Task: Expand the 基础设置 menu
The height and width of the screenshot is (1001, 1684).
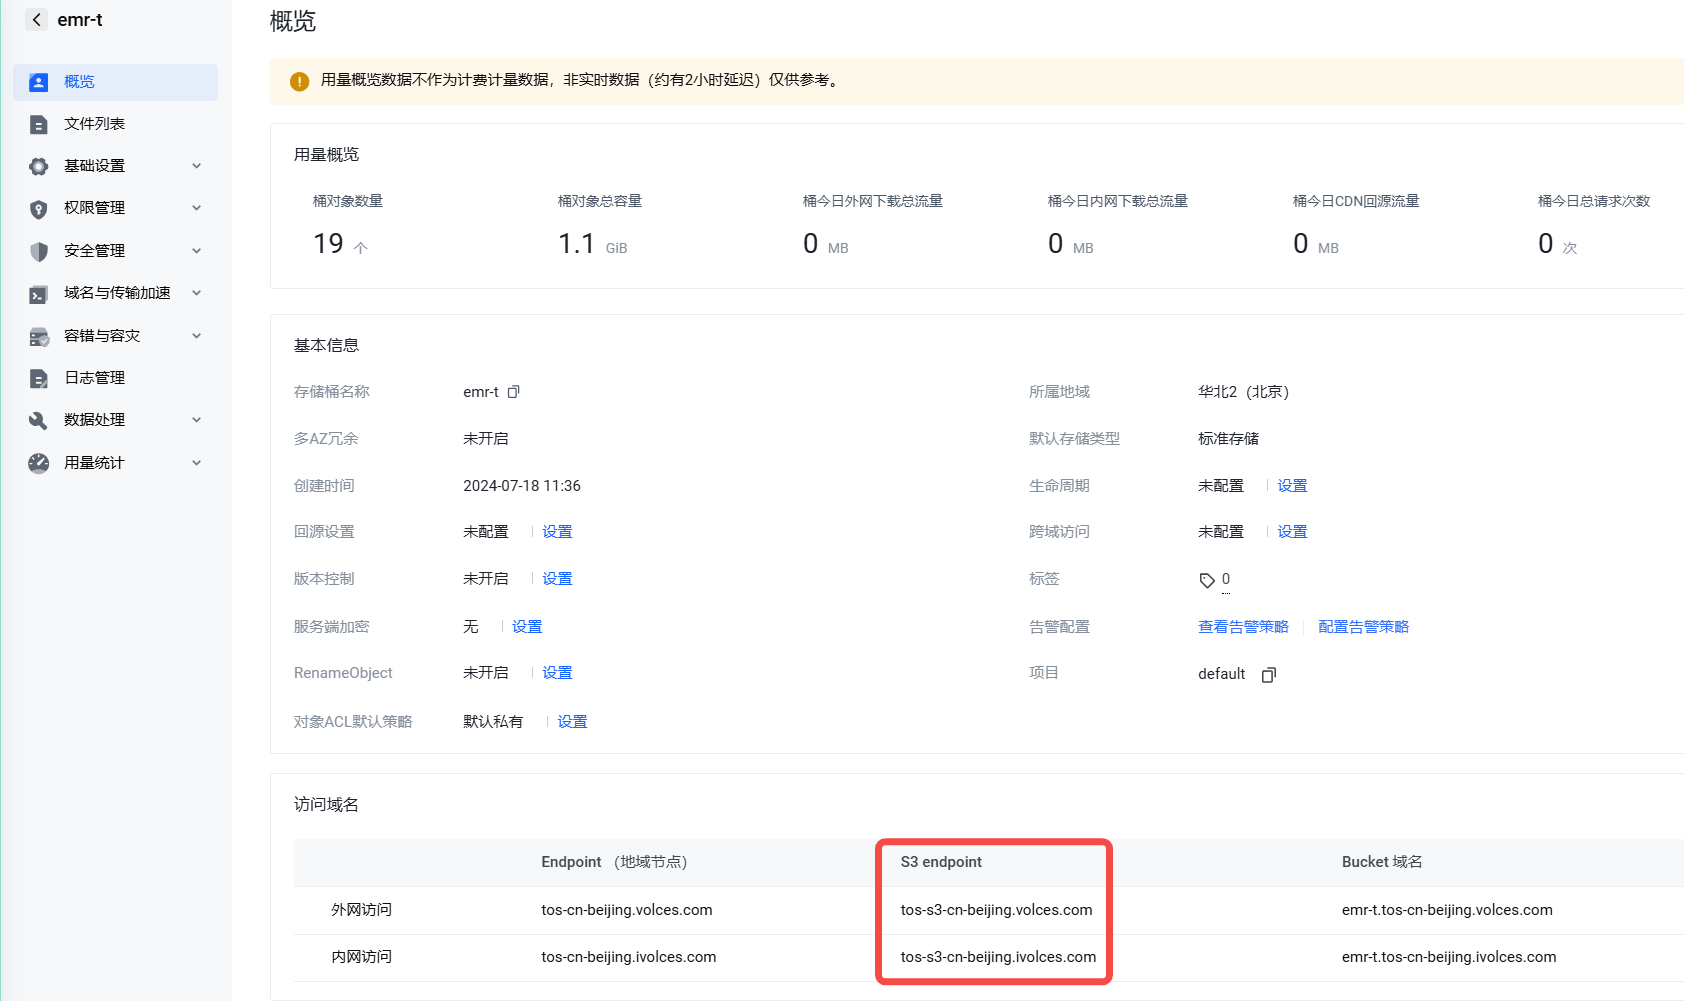Action: tap(196, 166)
